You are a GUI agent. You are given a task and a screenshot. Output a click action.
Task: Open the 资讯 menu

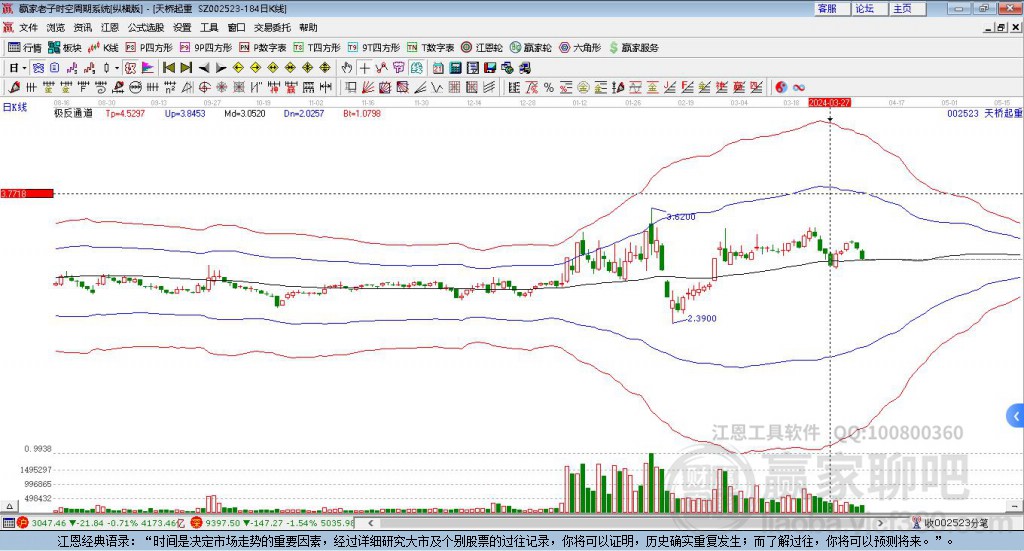[82, 27]
